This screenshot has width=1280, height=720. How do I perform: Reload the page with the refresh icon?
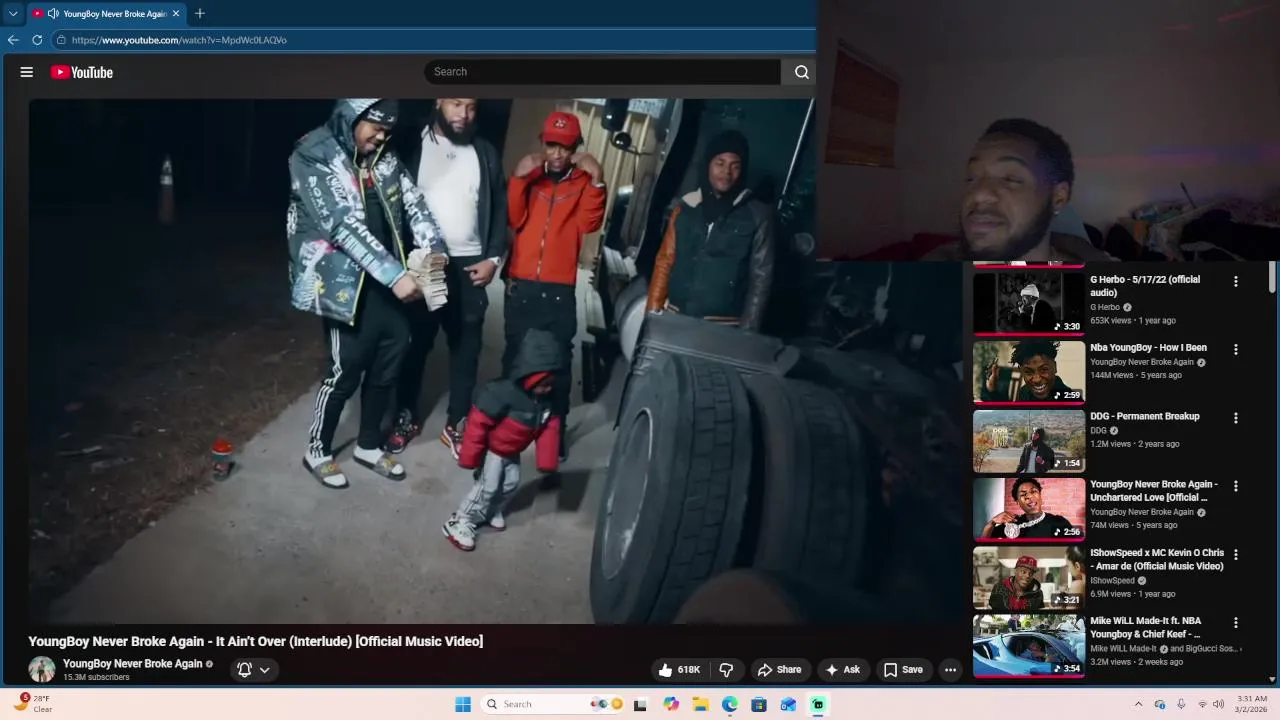37,40
